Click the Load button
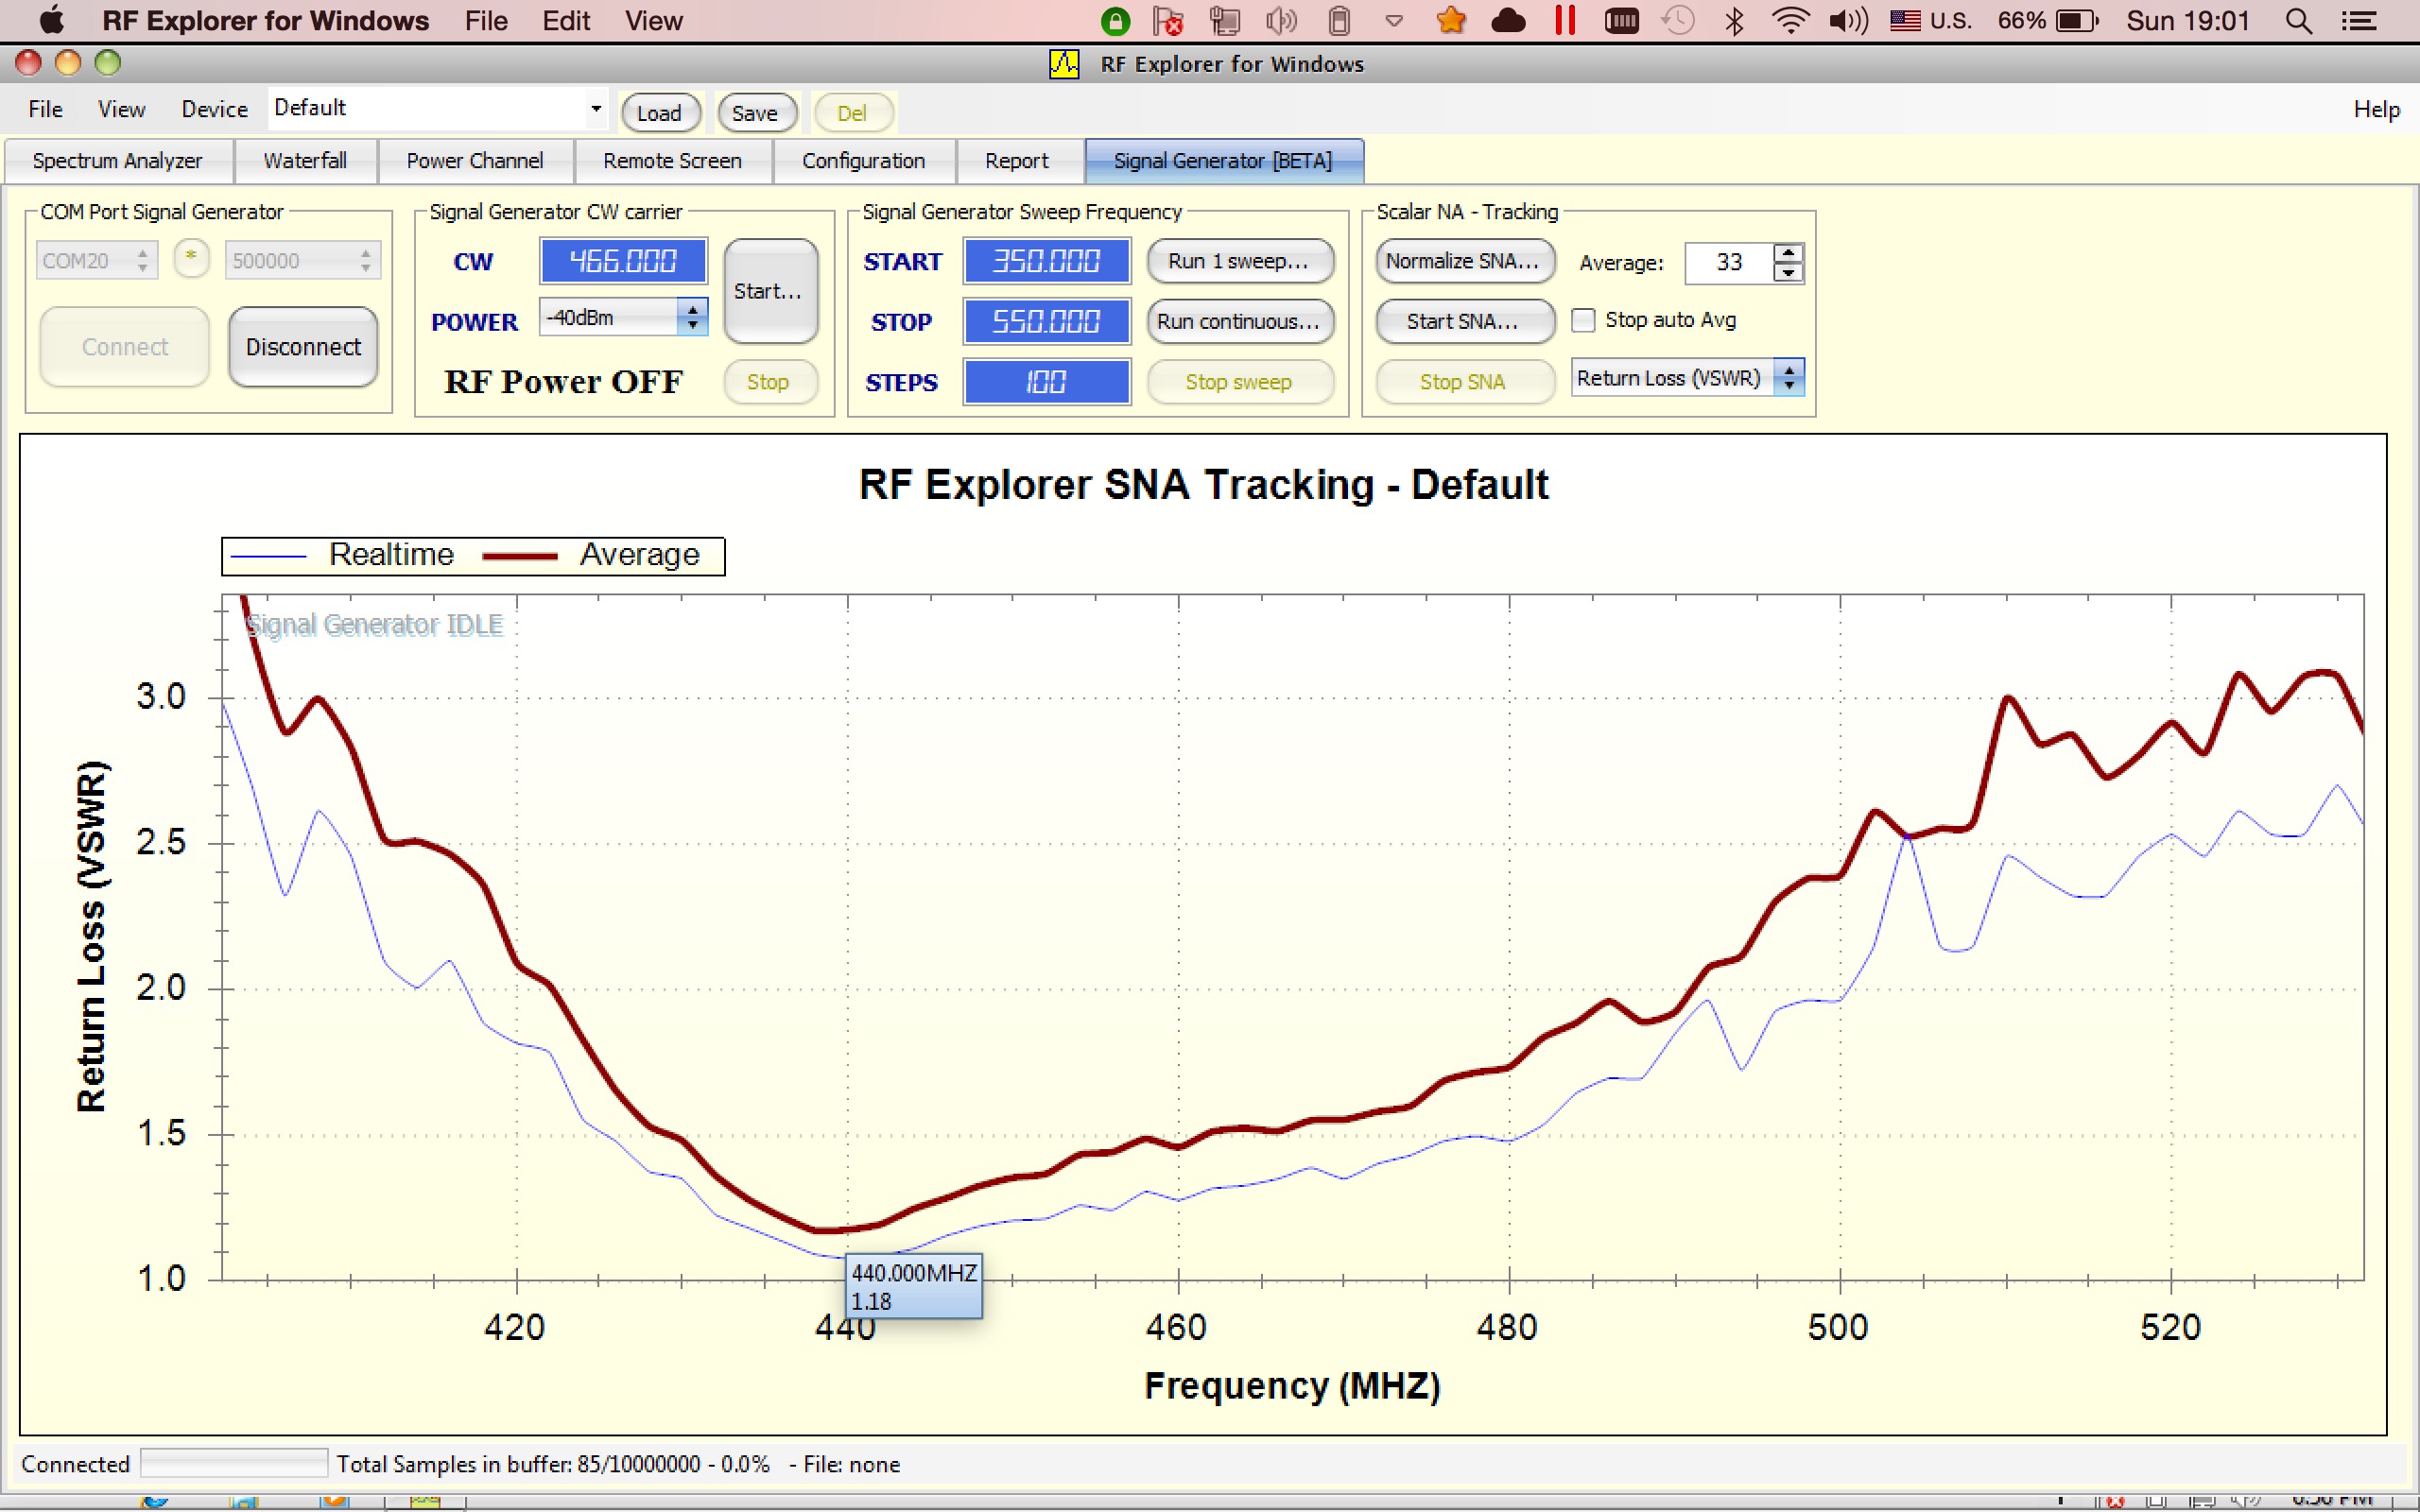Screen dimensions: 2420x1512 (659, 113)
